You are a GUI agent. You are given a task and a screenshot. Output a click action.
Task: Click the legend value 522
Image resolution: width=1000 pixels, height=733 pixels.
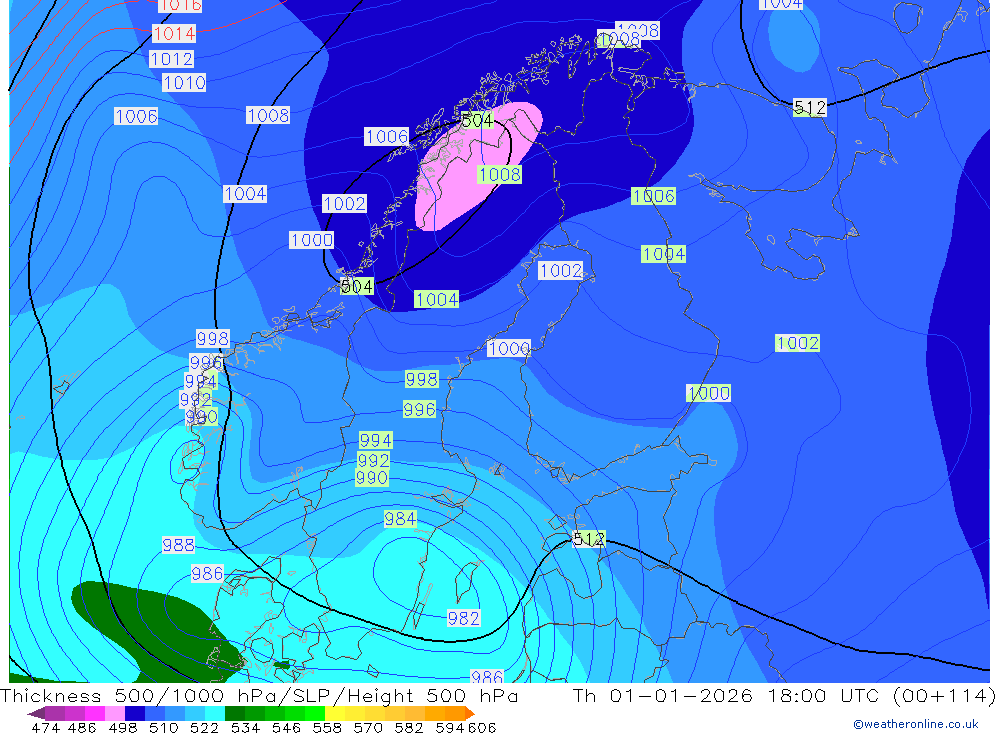204,727
